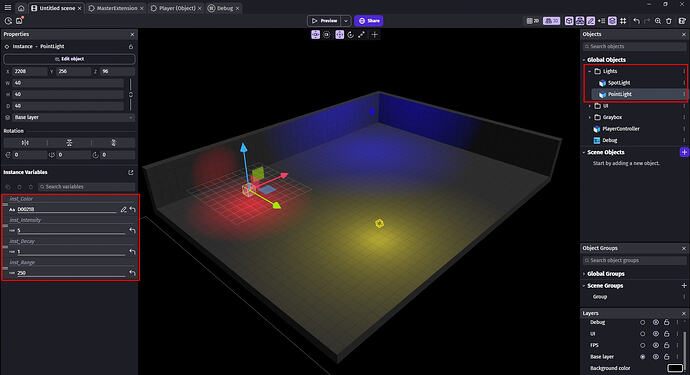The image size is (690, 375).
Task: Click the zoom magnifier toolbar icon
Action: point(658,21)
